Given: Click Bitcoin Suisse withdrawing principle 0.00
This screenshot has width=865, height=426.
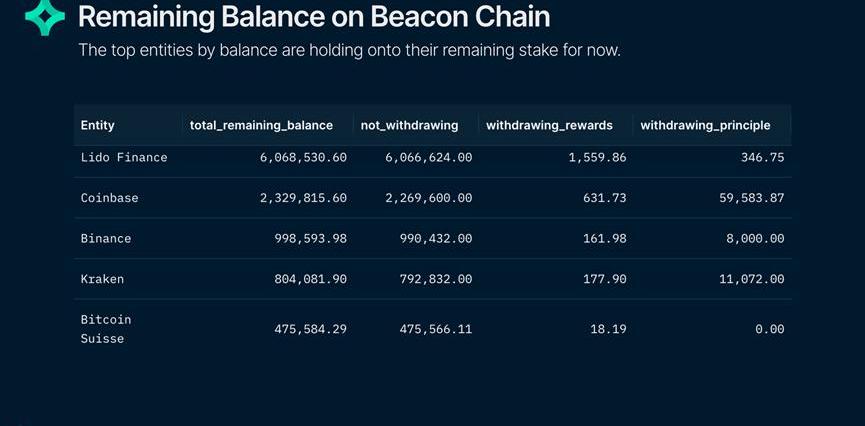Looking at the screenshot, I should pos(770,329).
